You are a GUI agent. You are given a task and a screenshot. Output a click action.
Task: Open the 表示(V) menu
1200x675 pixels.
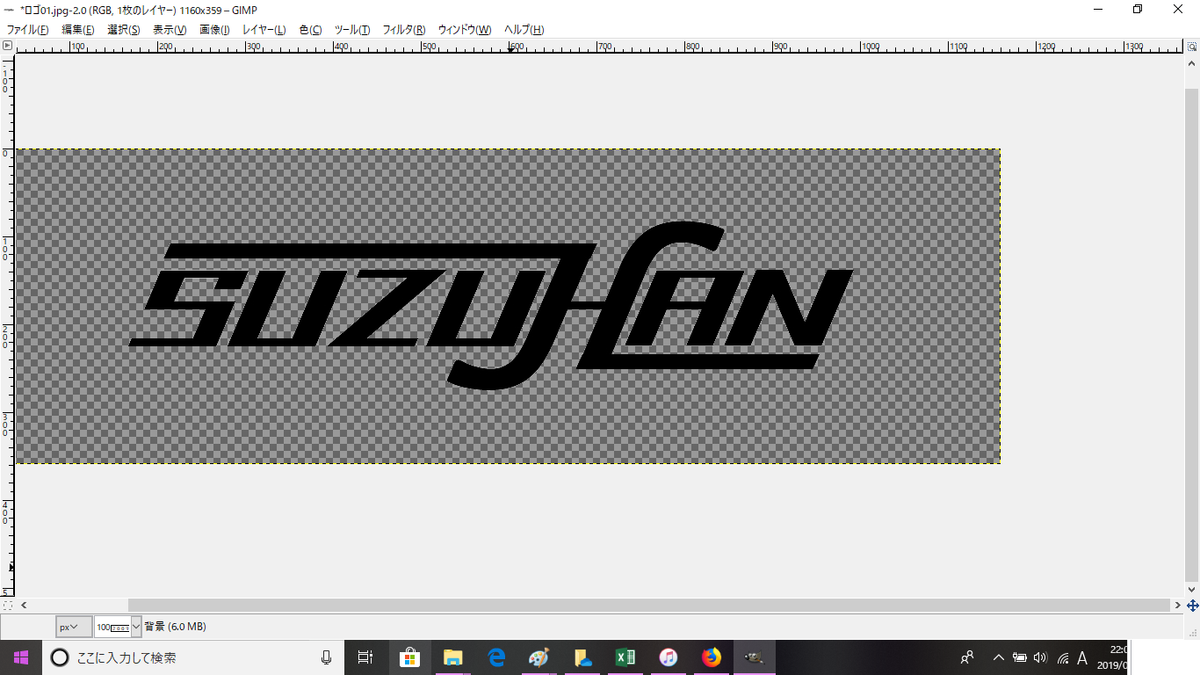click(x=169, y=30)
